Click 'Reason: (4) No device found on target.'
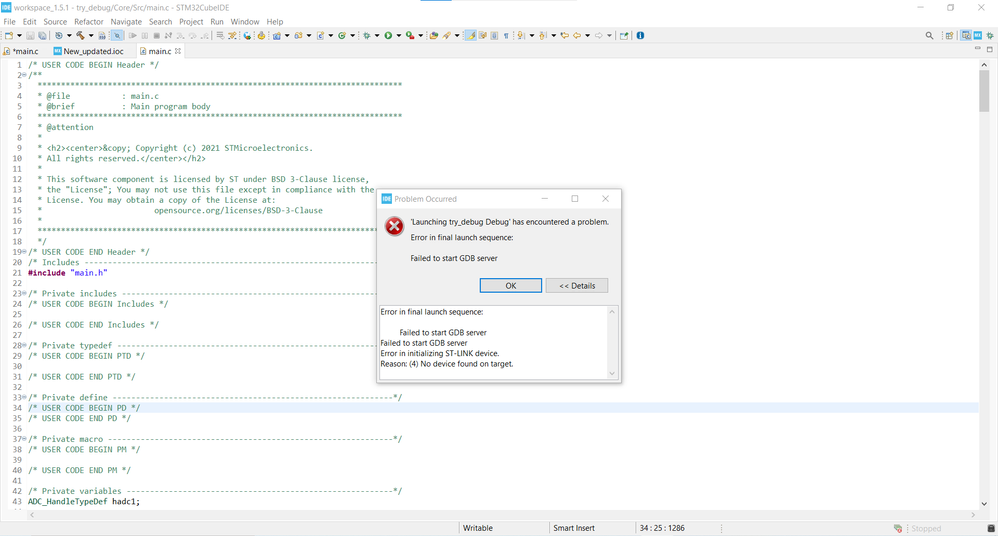The image size is (998, 536). pos(447,364)
